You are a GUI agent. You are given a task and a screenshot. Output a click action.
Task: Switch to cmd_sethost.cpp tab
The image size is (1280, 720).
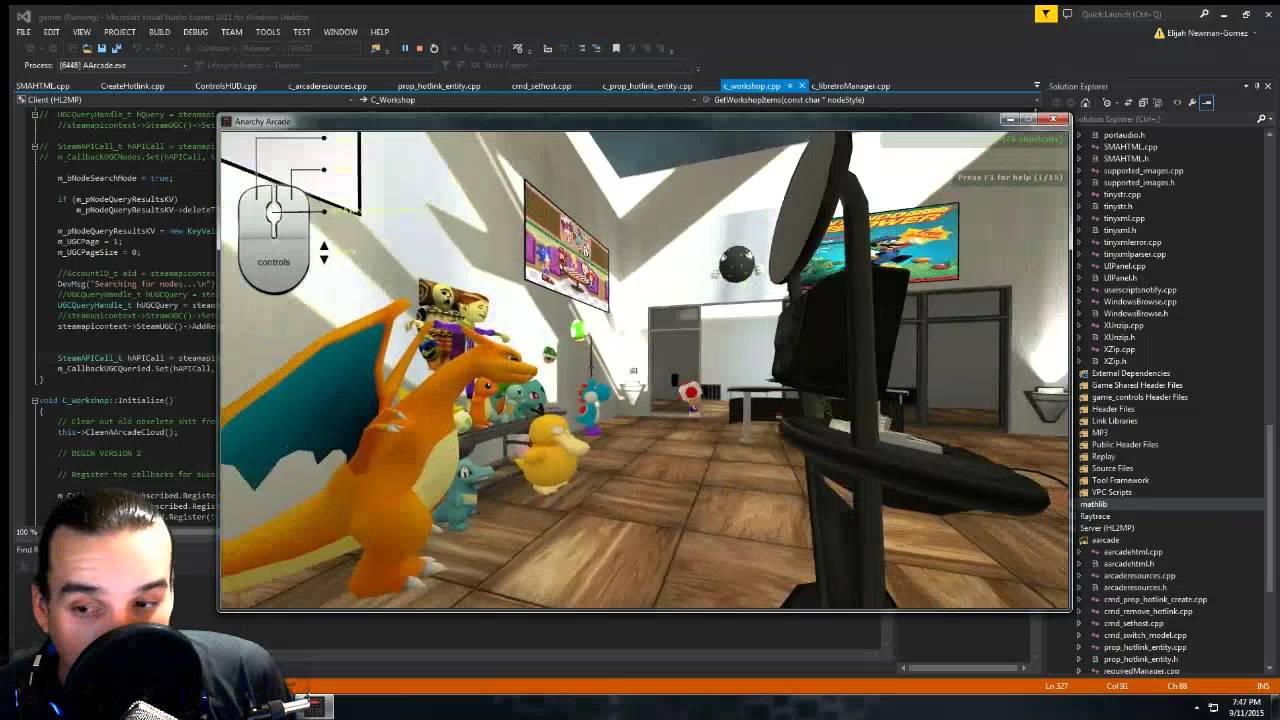pos(541,86)
